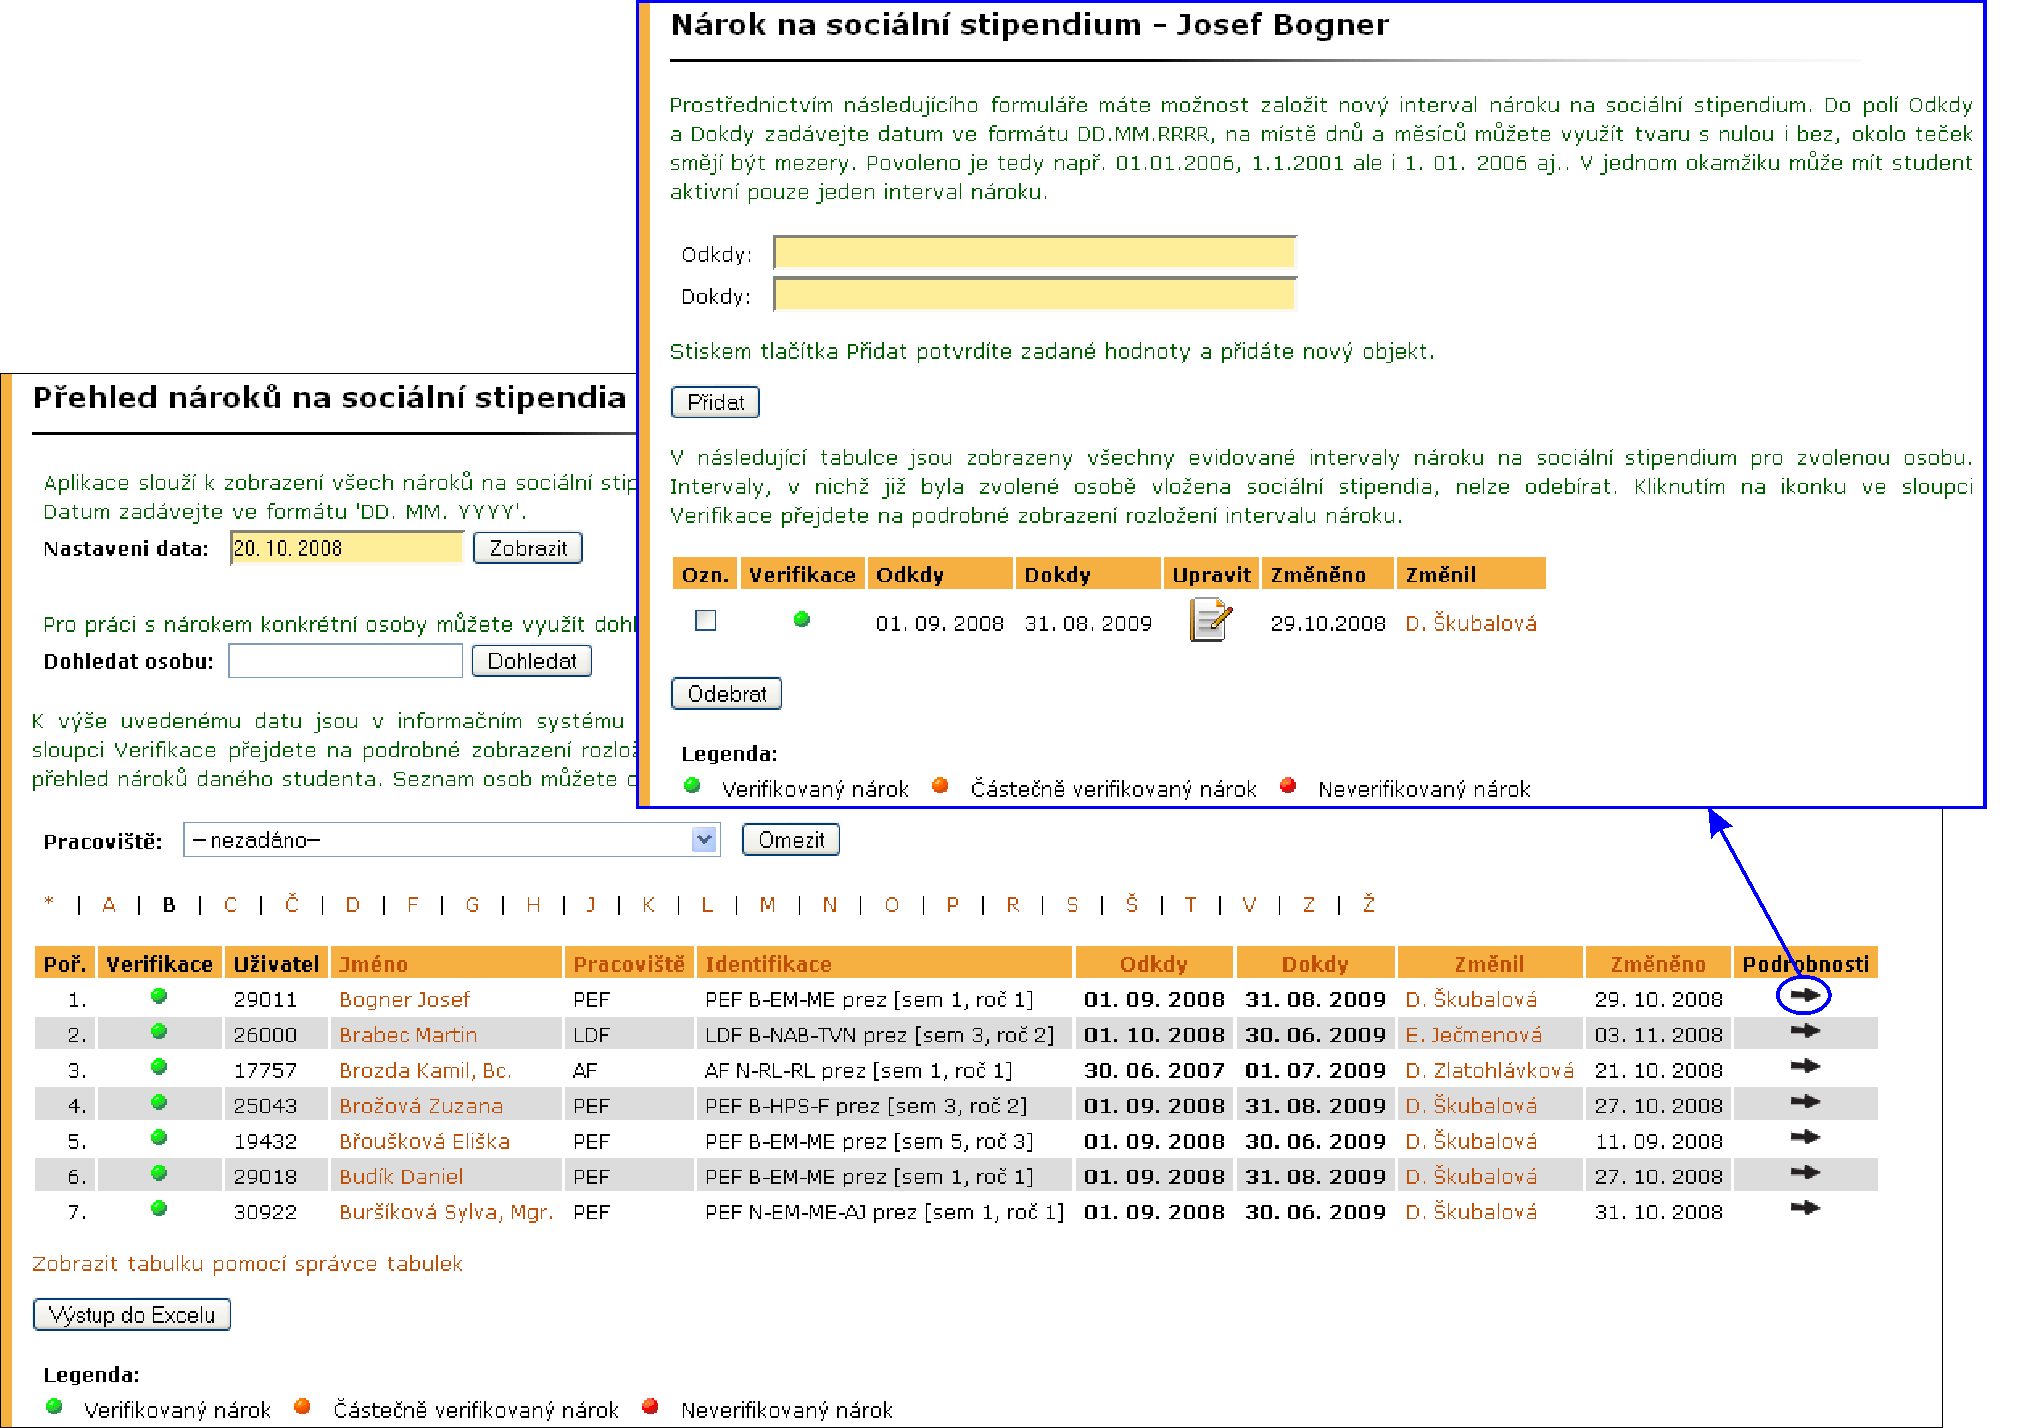Click the Přidat button
Screen dimensions: 2019x1428
click(x=715, y=402)
